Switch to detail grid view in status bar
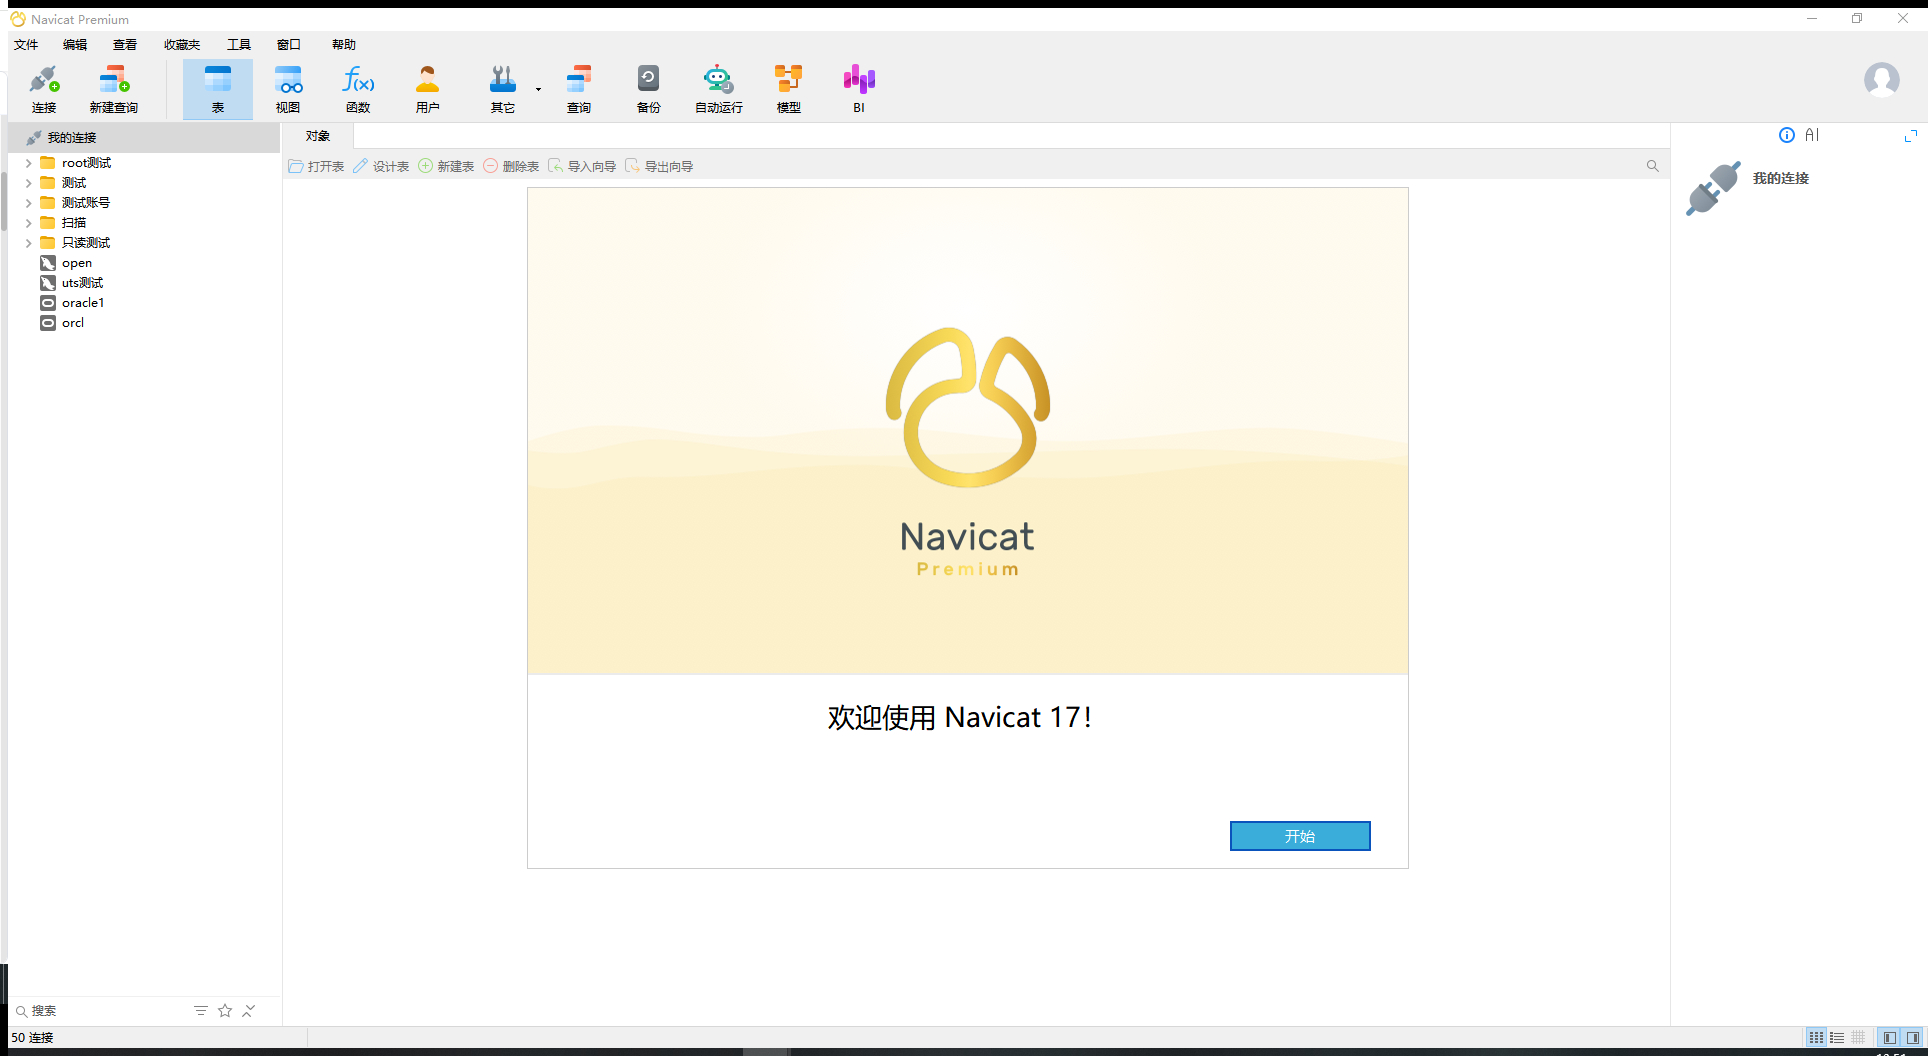This screenshot has width=1928, height=1056. [x=1858, y=1038]
